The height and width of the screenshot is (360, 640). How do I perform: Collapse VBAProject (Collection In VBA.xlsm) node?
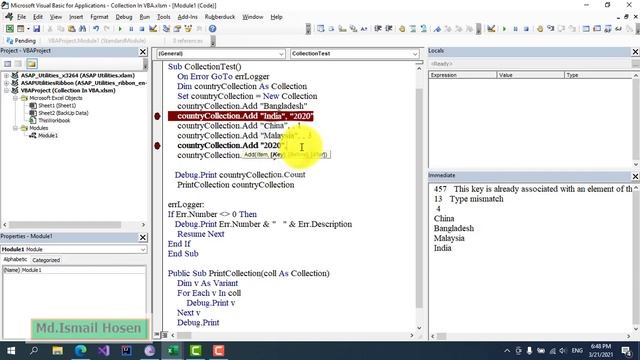pos(6,91)
